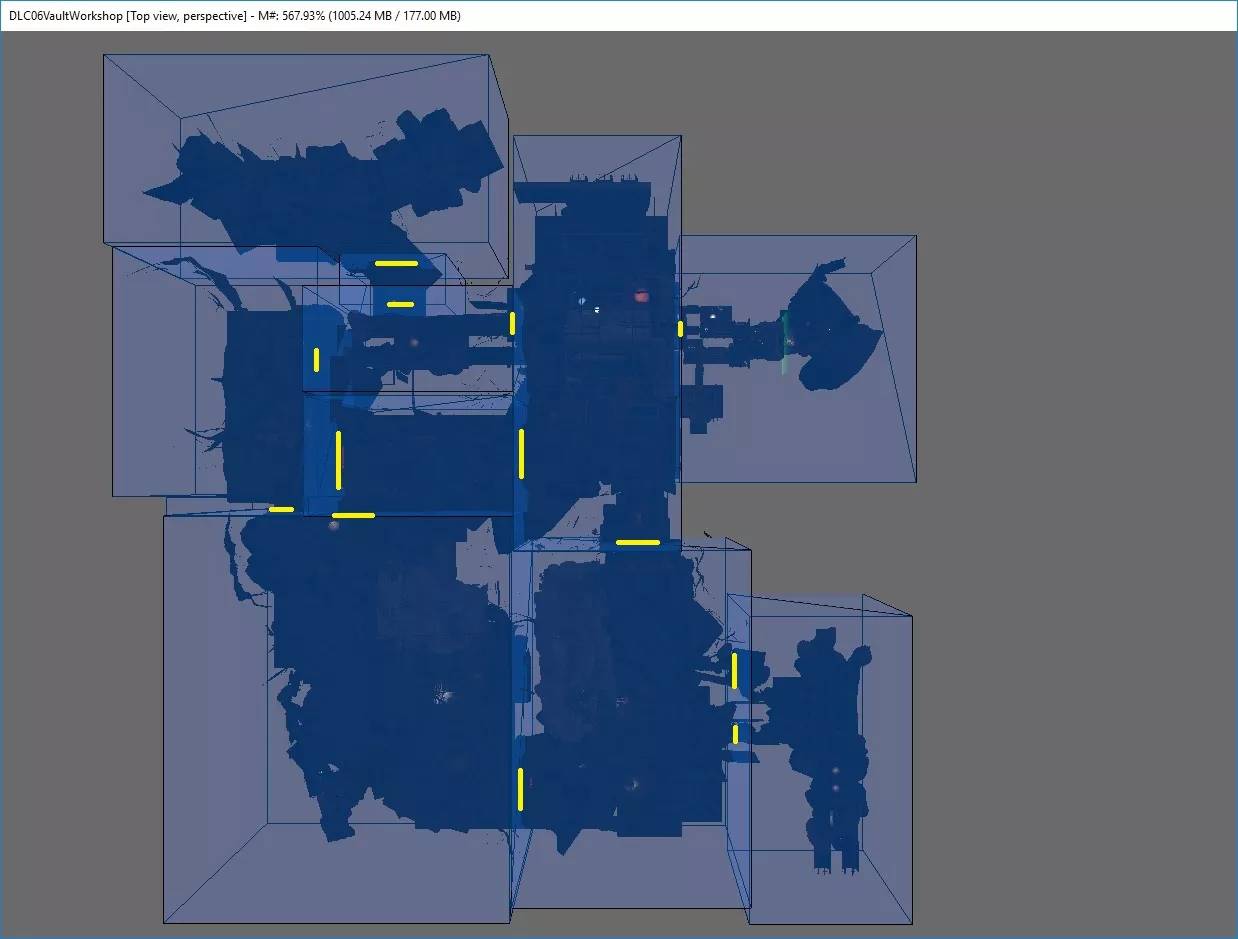
Task: Select the green translucent plane near the cave
Action: click(x=785, y=342)
